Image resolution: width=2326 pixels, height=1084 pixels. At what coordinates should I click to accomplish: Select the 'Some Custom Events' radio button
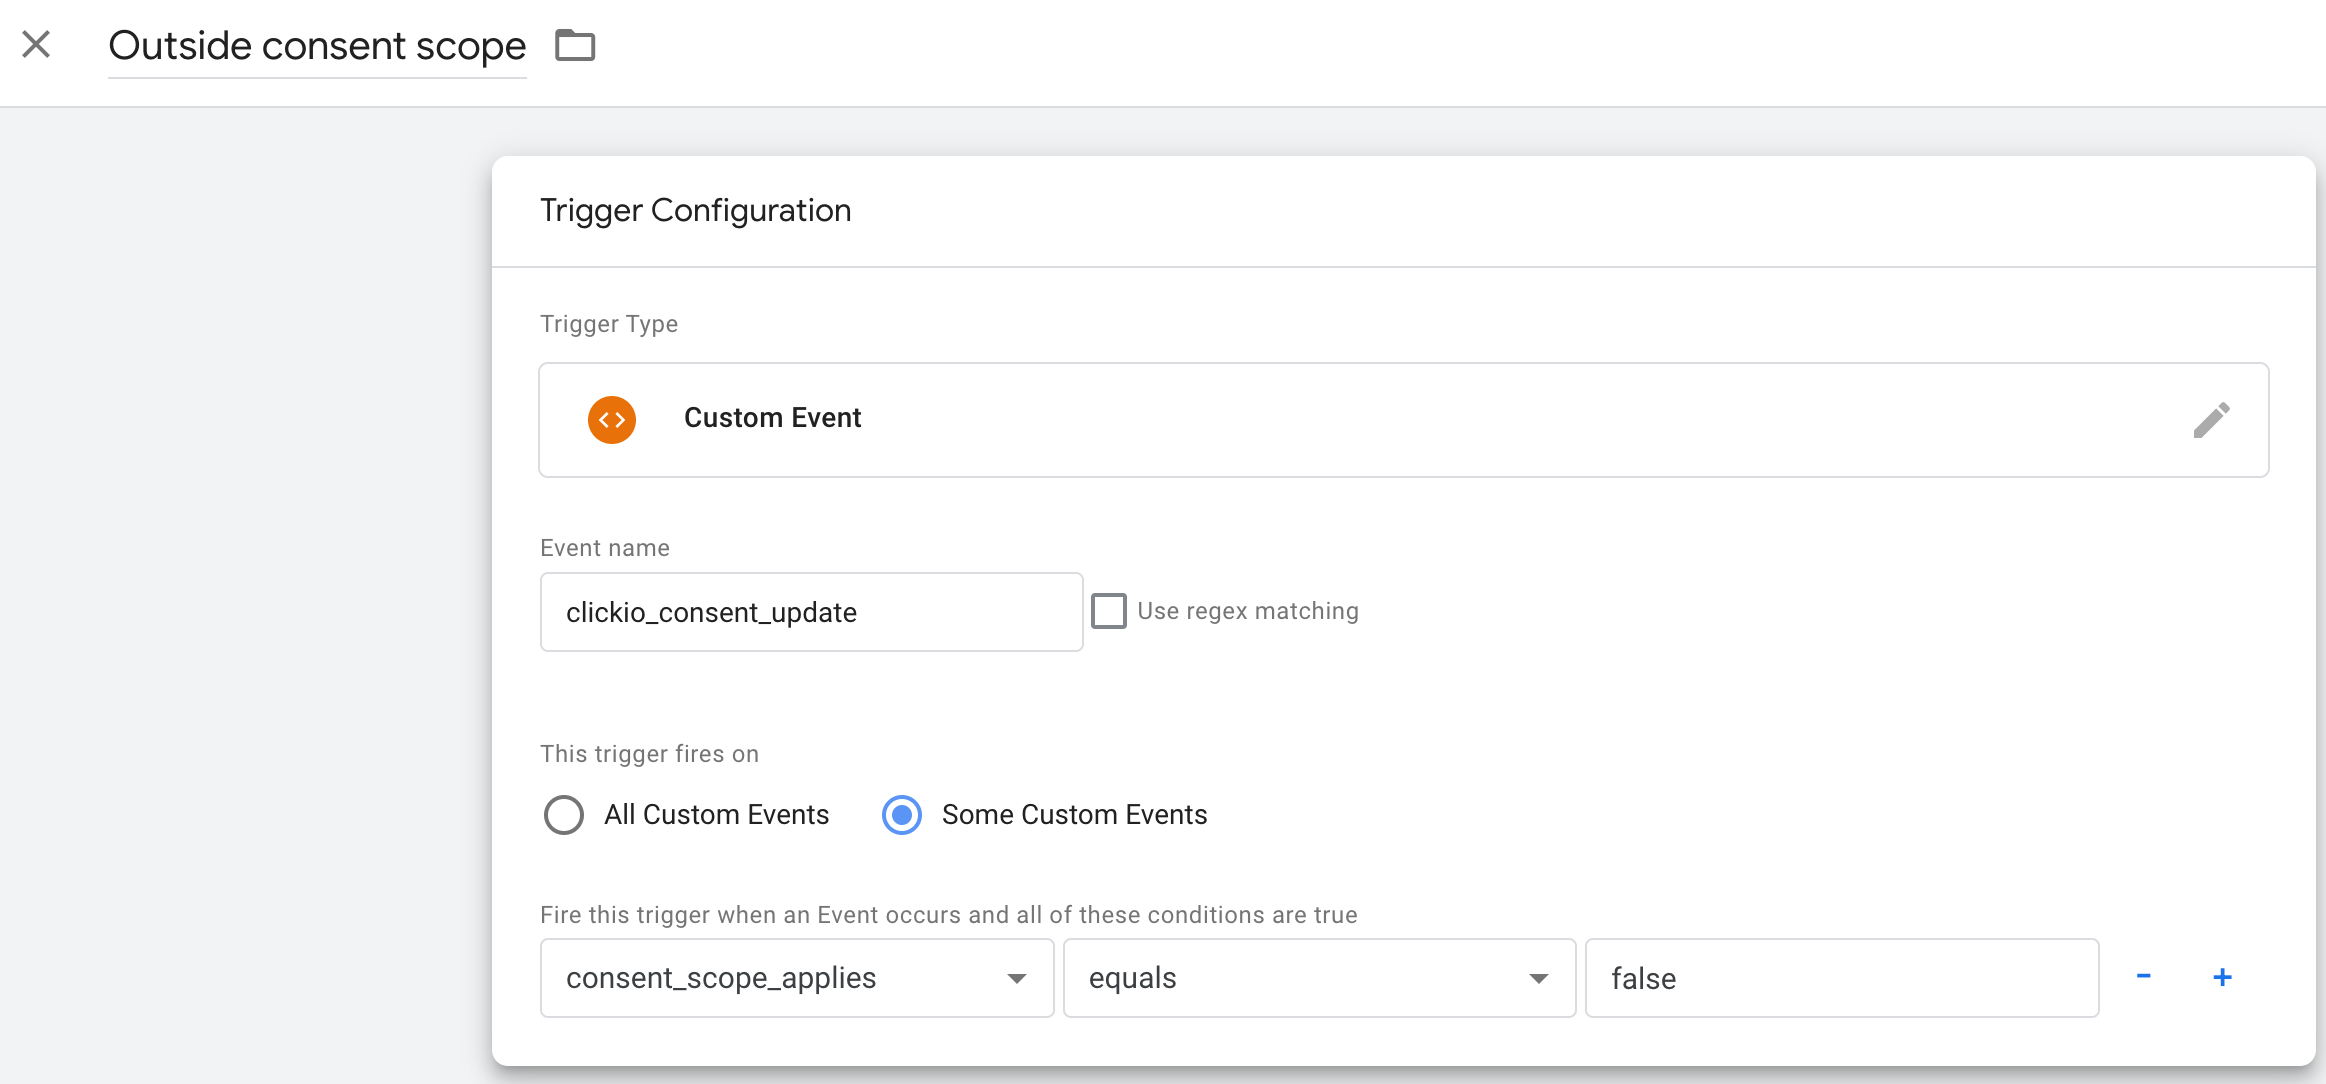tap(902, 815)
